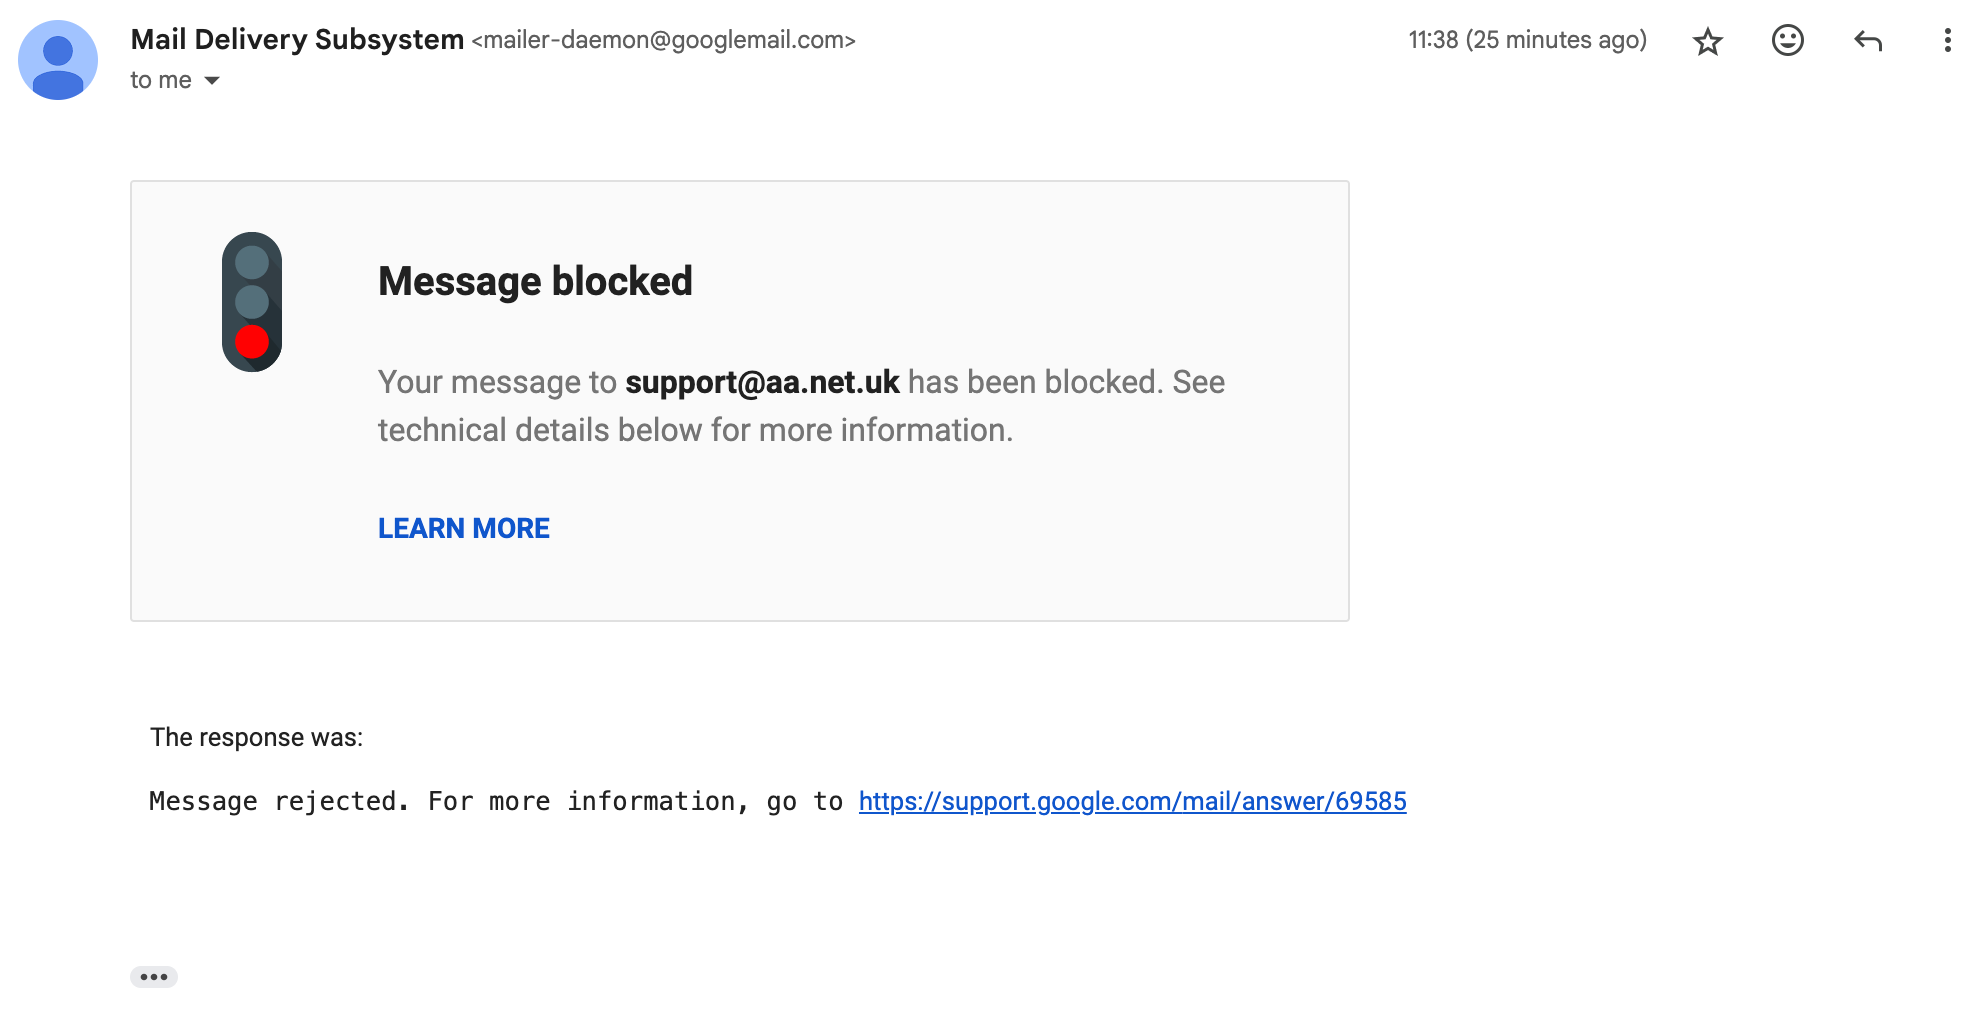The image size is (1974, 1010).
Task: Click 'The response was:' text
Action: point(256,737)
